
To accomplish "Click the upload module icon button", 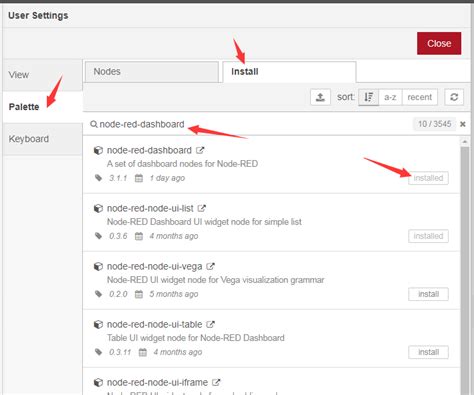I will (320, 97).
